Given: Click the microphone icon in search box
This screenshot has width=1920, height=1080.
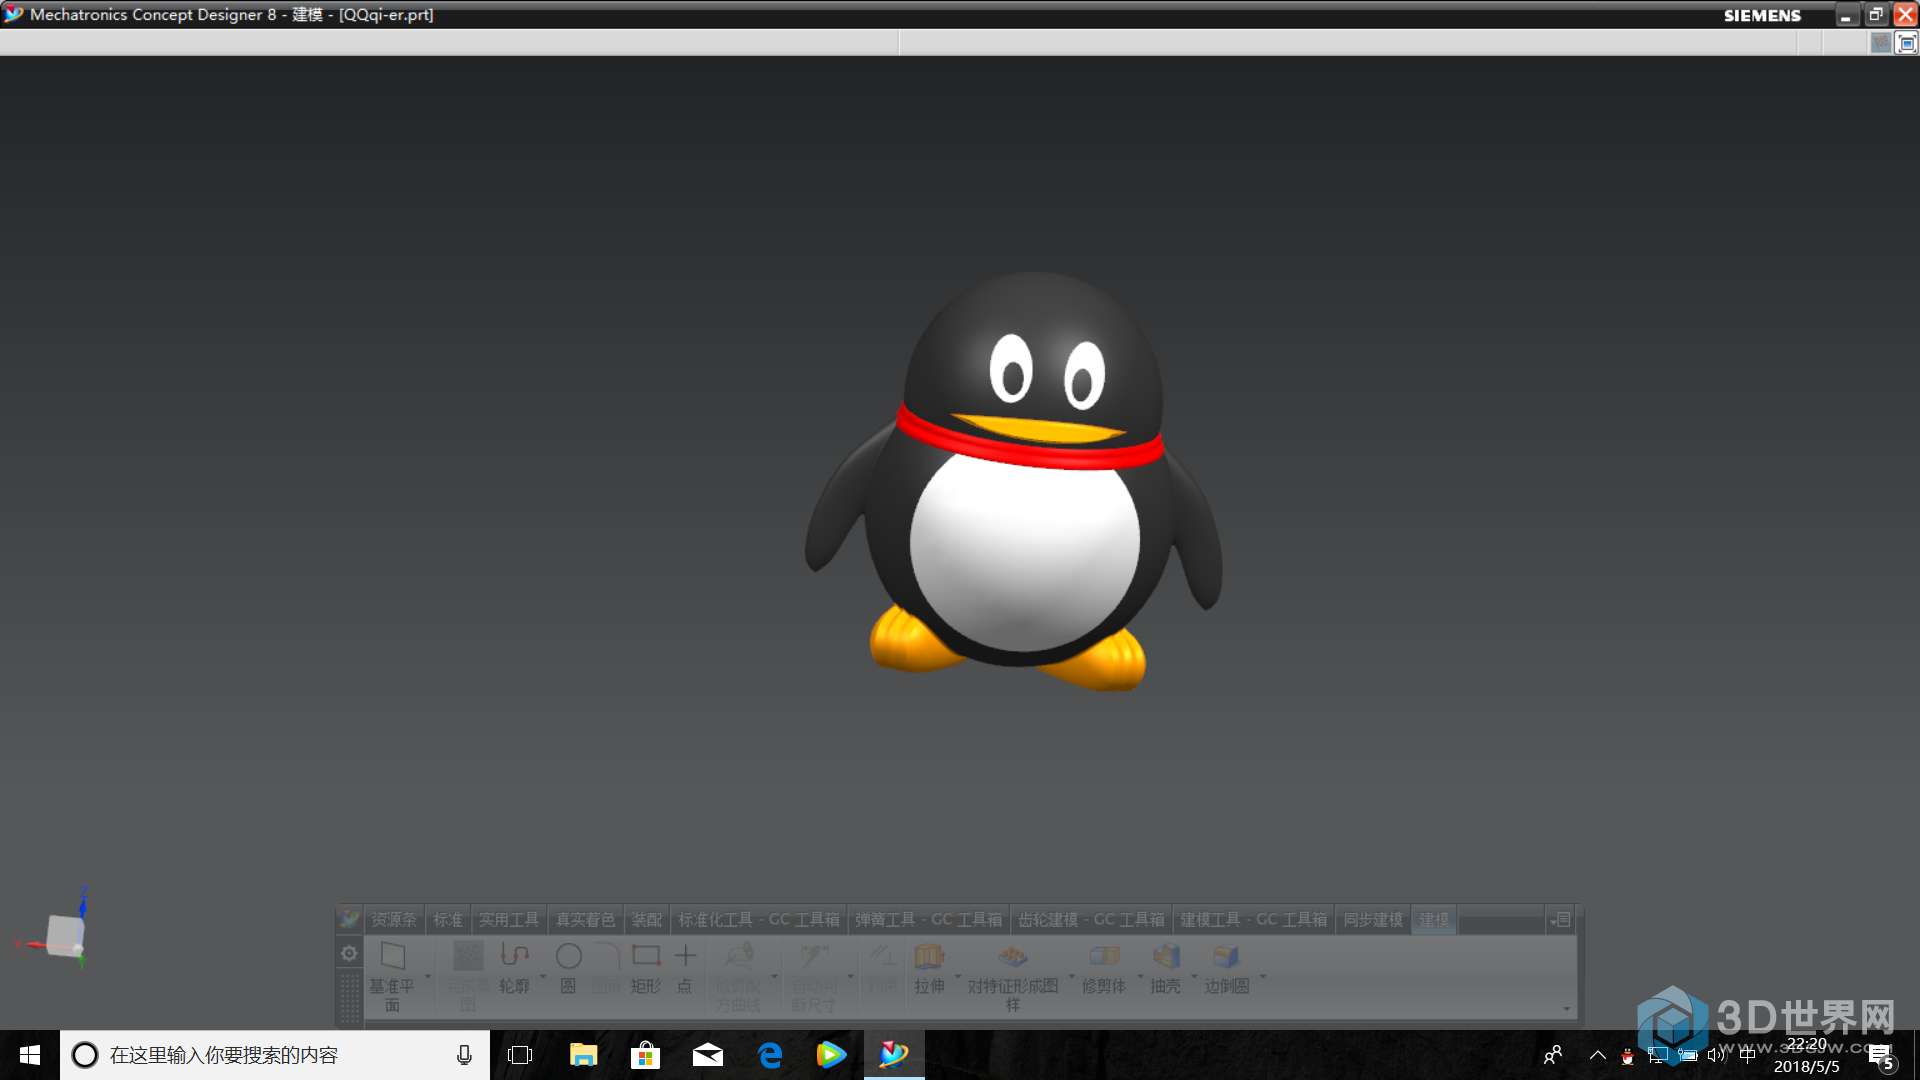Looking at the screenshot, I should click(x=464, y=1055).
